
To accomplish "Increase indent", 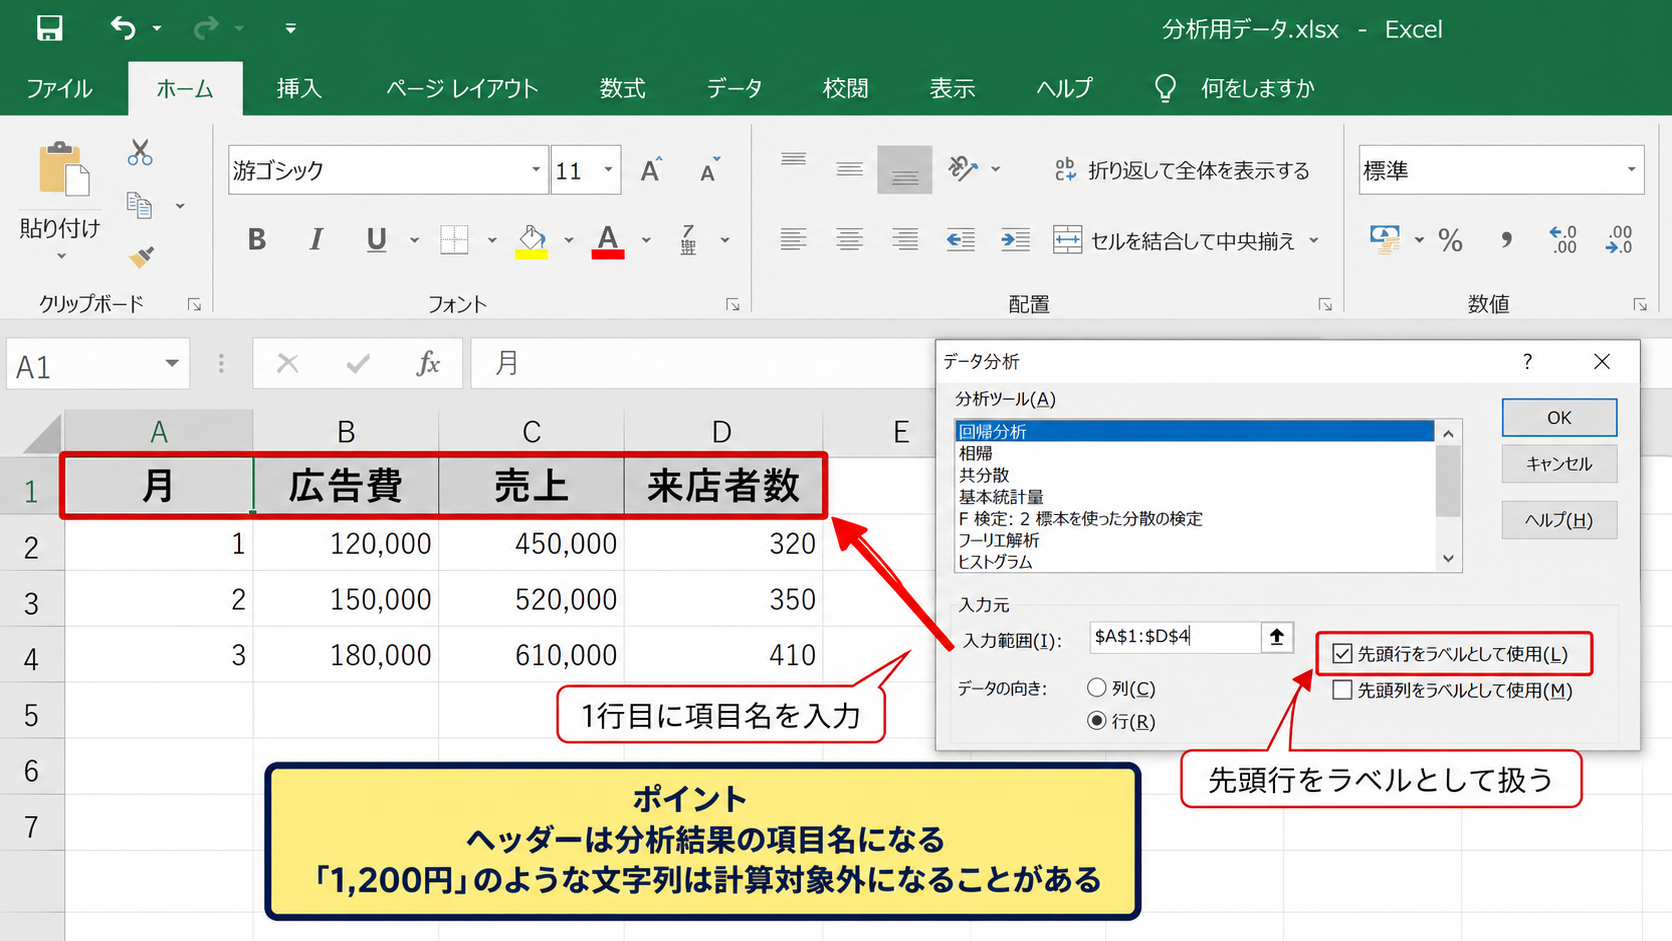I will pyautogui.click(x=1015, y=240).
